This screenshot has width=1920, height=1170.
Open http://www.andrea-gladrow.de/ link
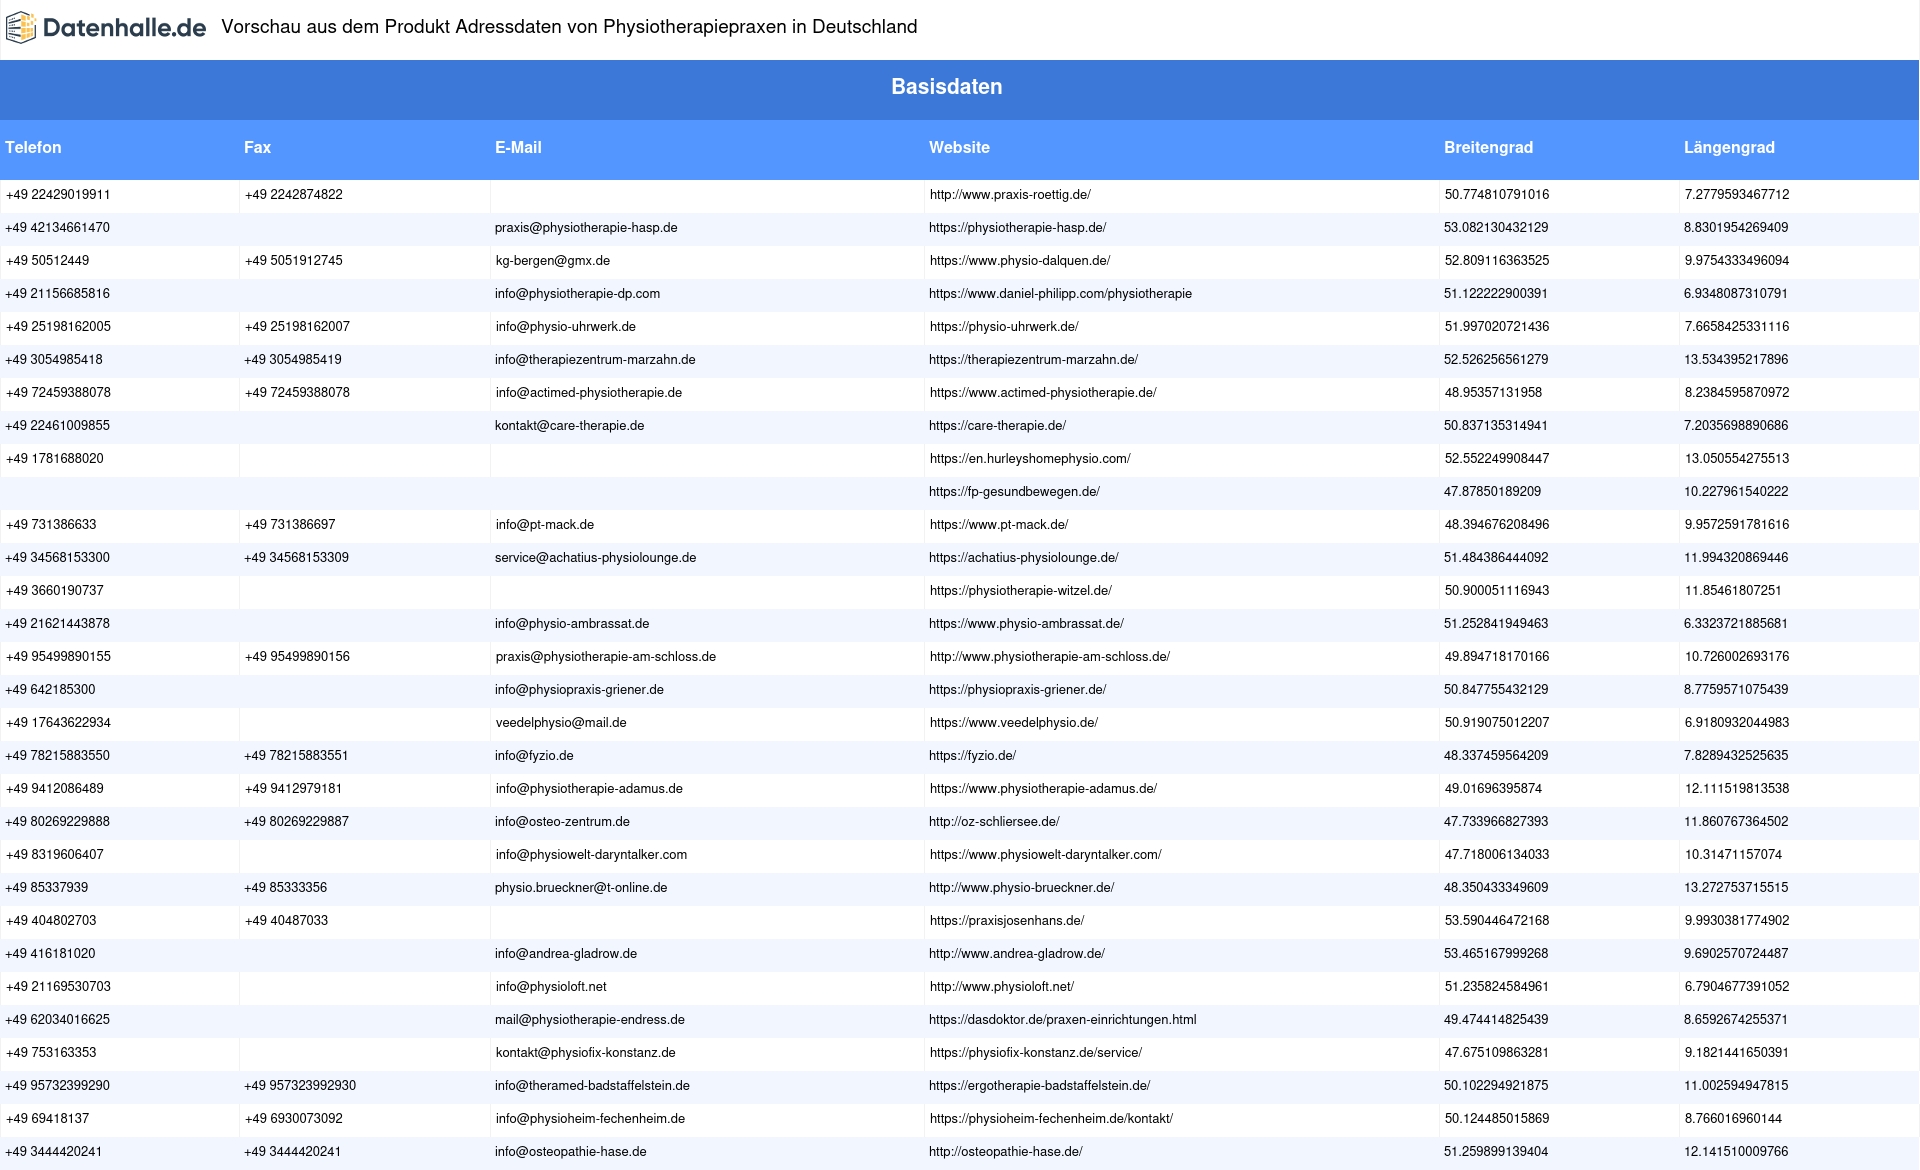(1017, 954)
